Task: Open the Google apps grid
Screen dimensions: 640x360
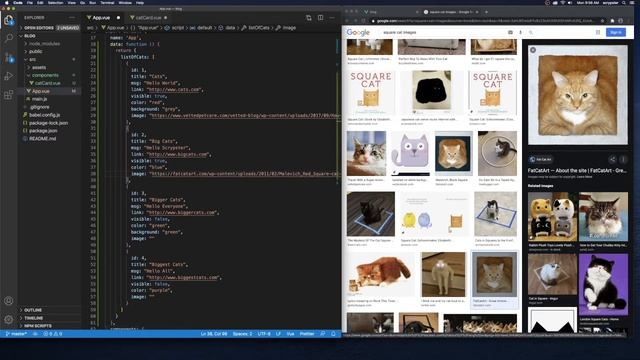Action: click(598, 32)
